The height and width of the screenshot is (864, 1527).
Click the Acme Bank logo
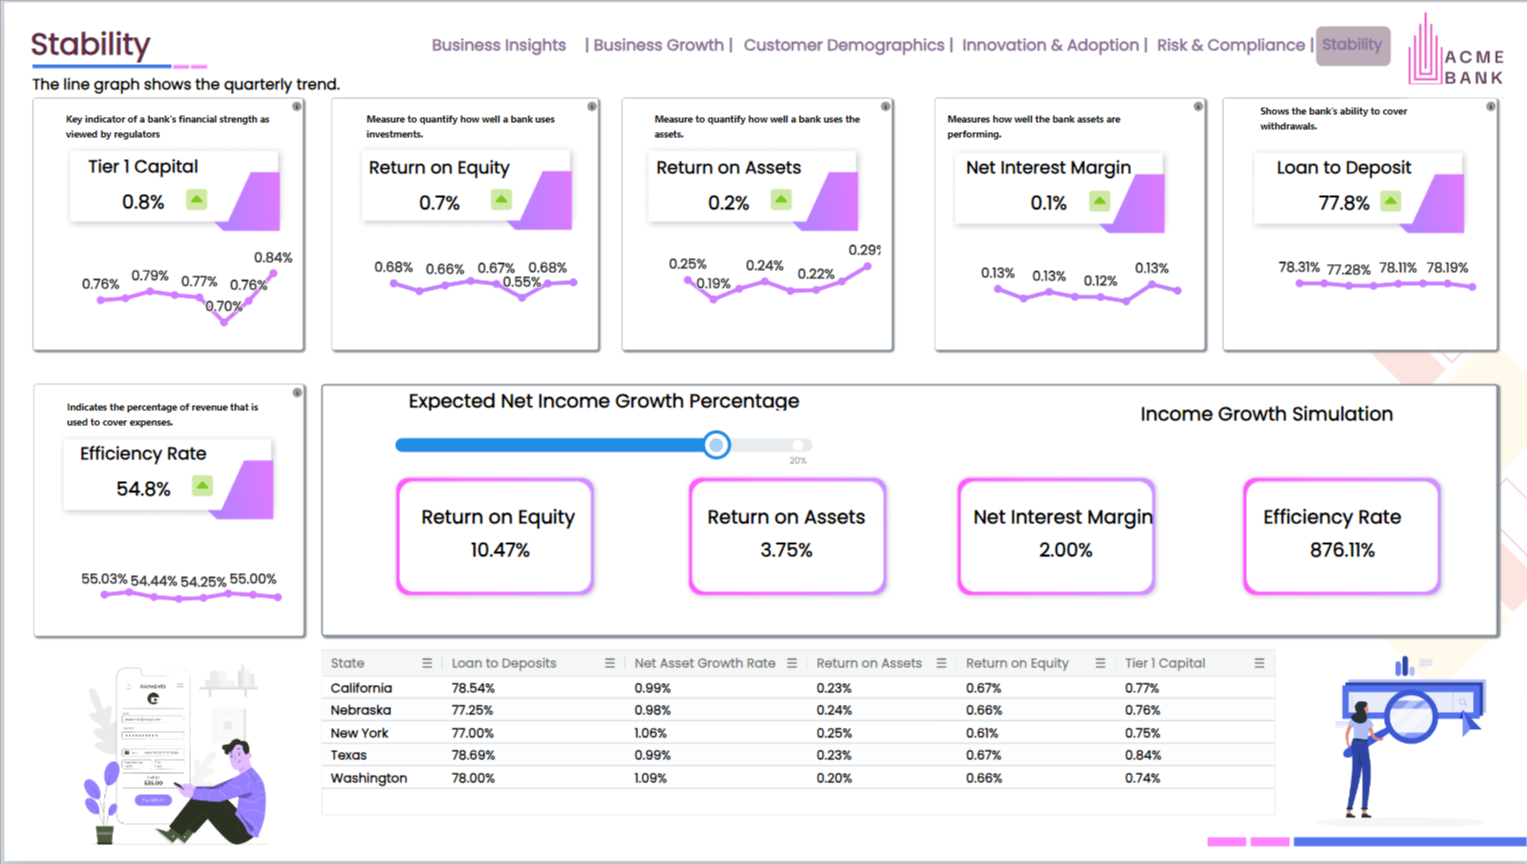click(x=1456, y=50)
